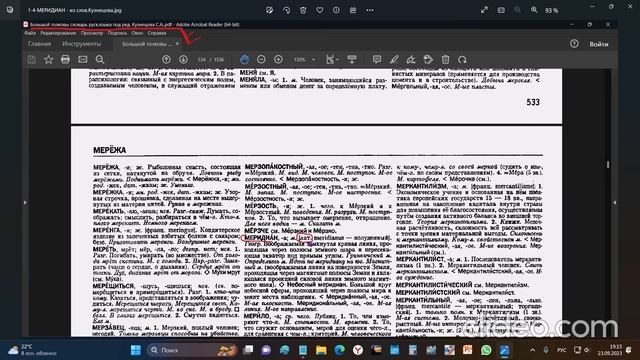
Task: Click the Photos edit image icon
Action: (x=269, y=10)
